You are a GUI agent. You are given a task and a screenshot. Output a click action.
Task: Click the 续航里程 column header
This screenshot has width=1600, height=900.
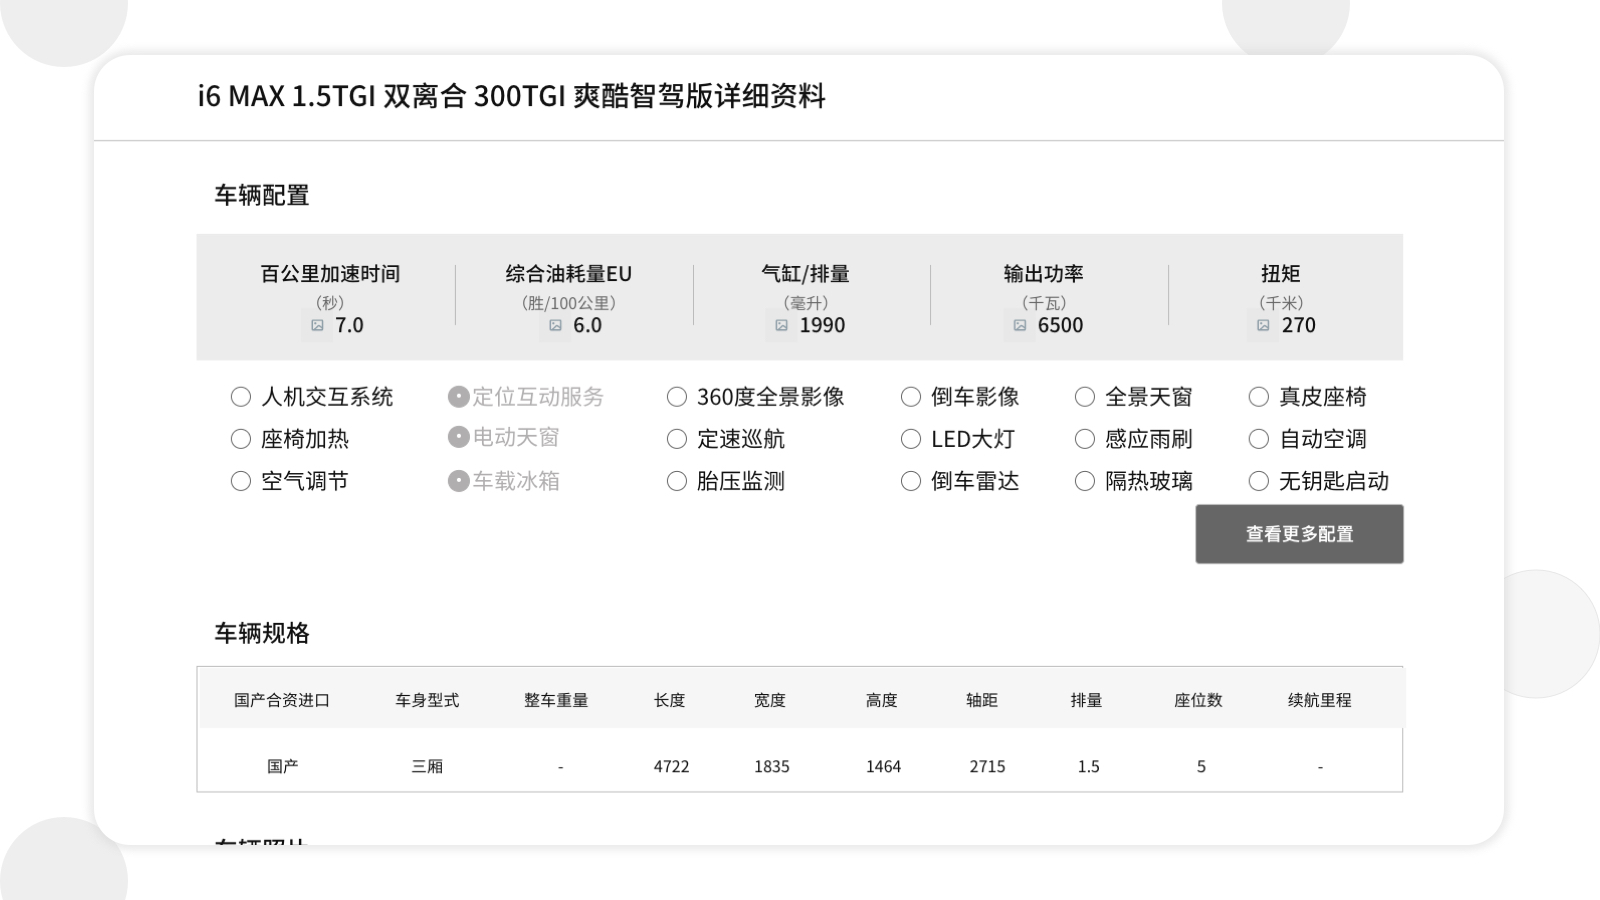click(x=1320, y=700)
